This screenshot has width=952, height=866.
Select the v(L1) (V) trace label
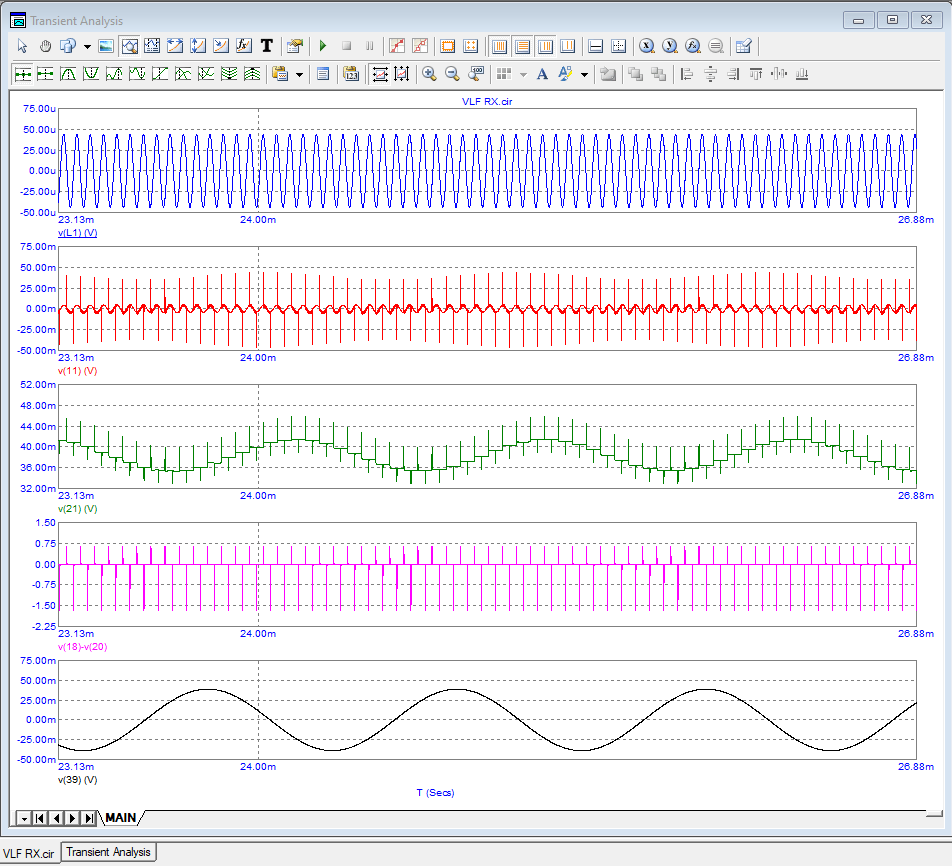coord(78,233)
